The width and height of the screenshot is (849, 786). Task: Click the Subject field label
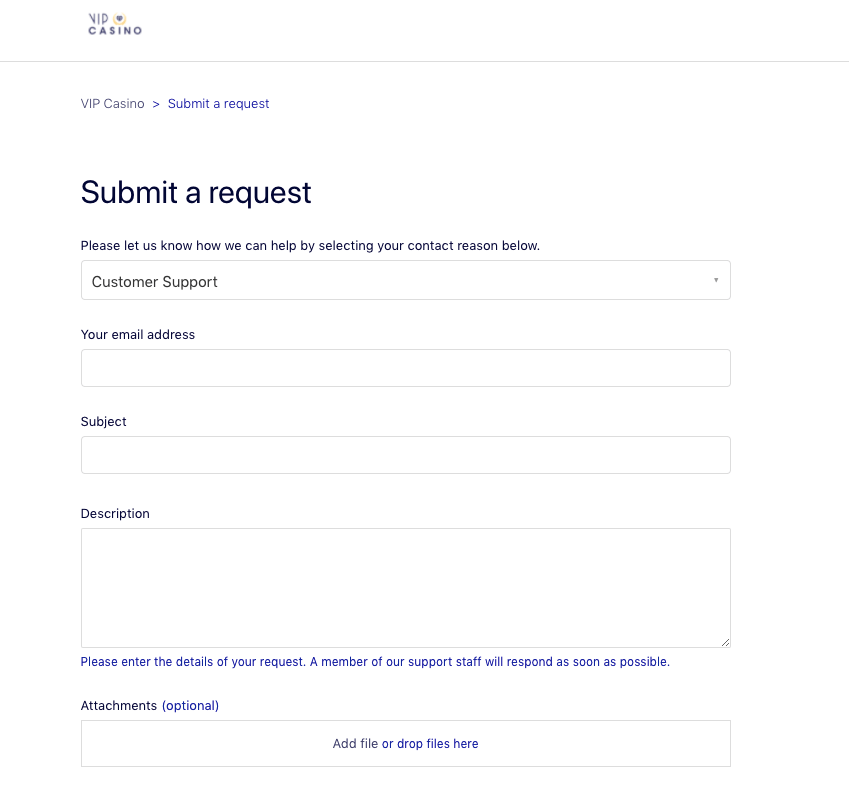point(103,422)
